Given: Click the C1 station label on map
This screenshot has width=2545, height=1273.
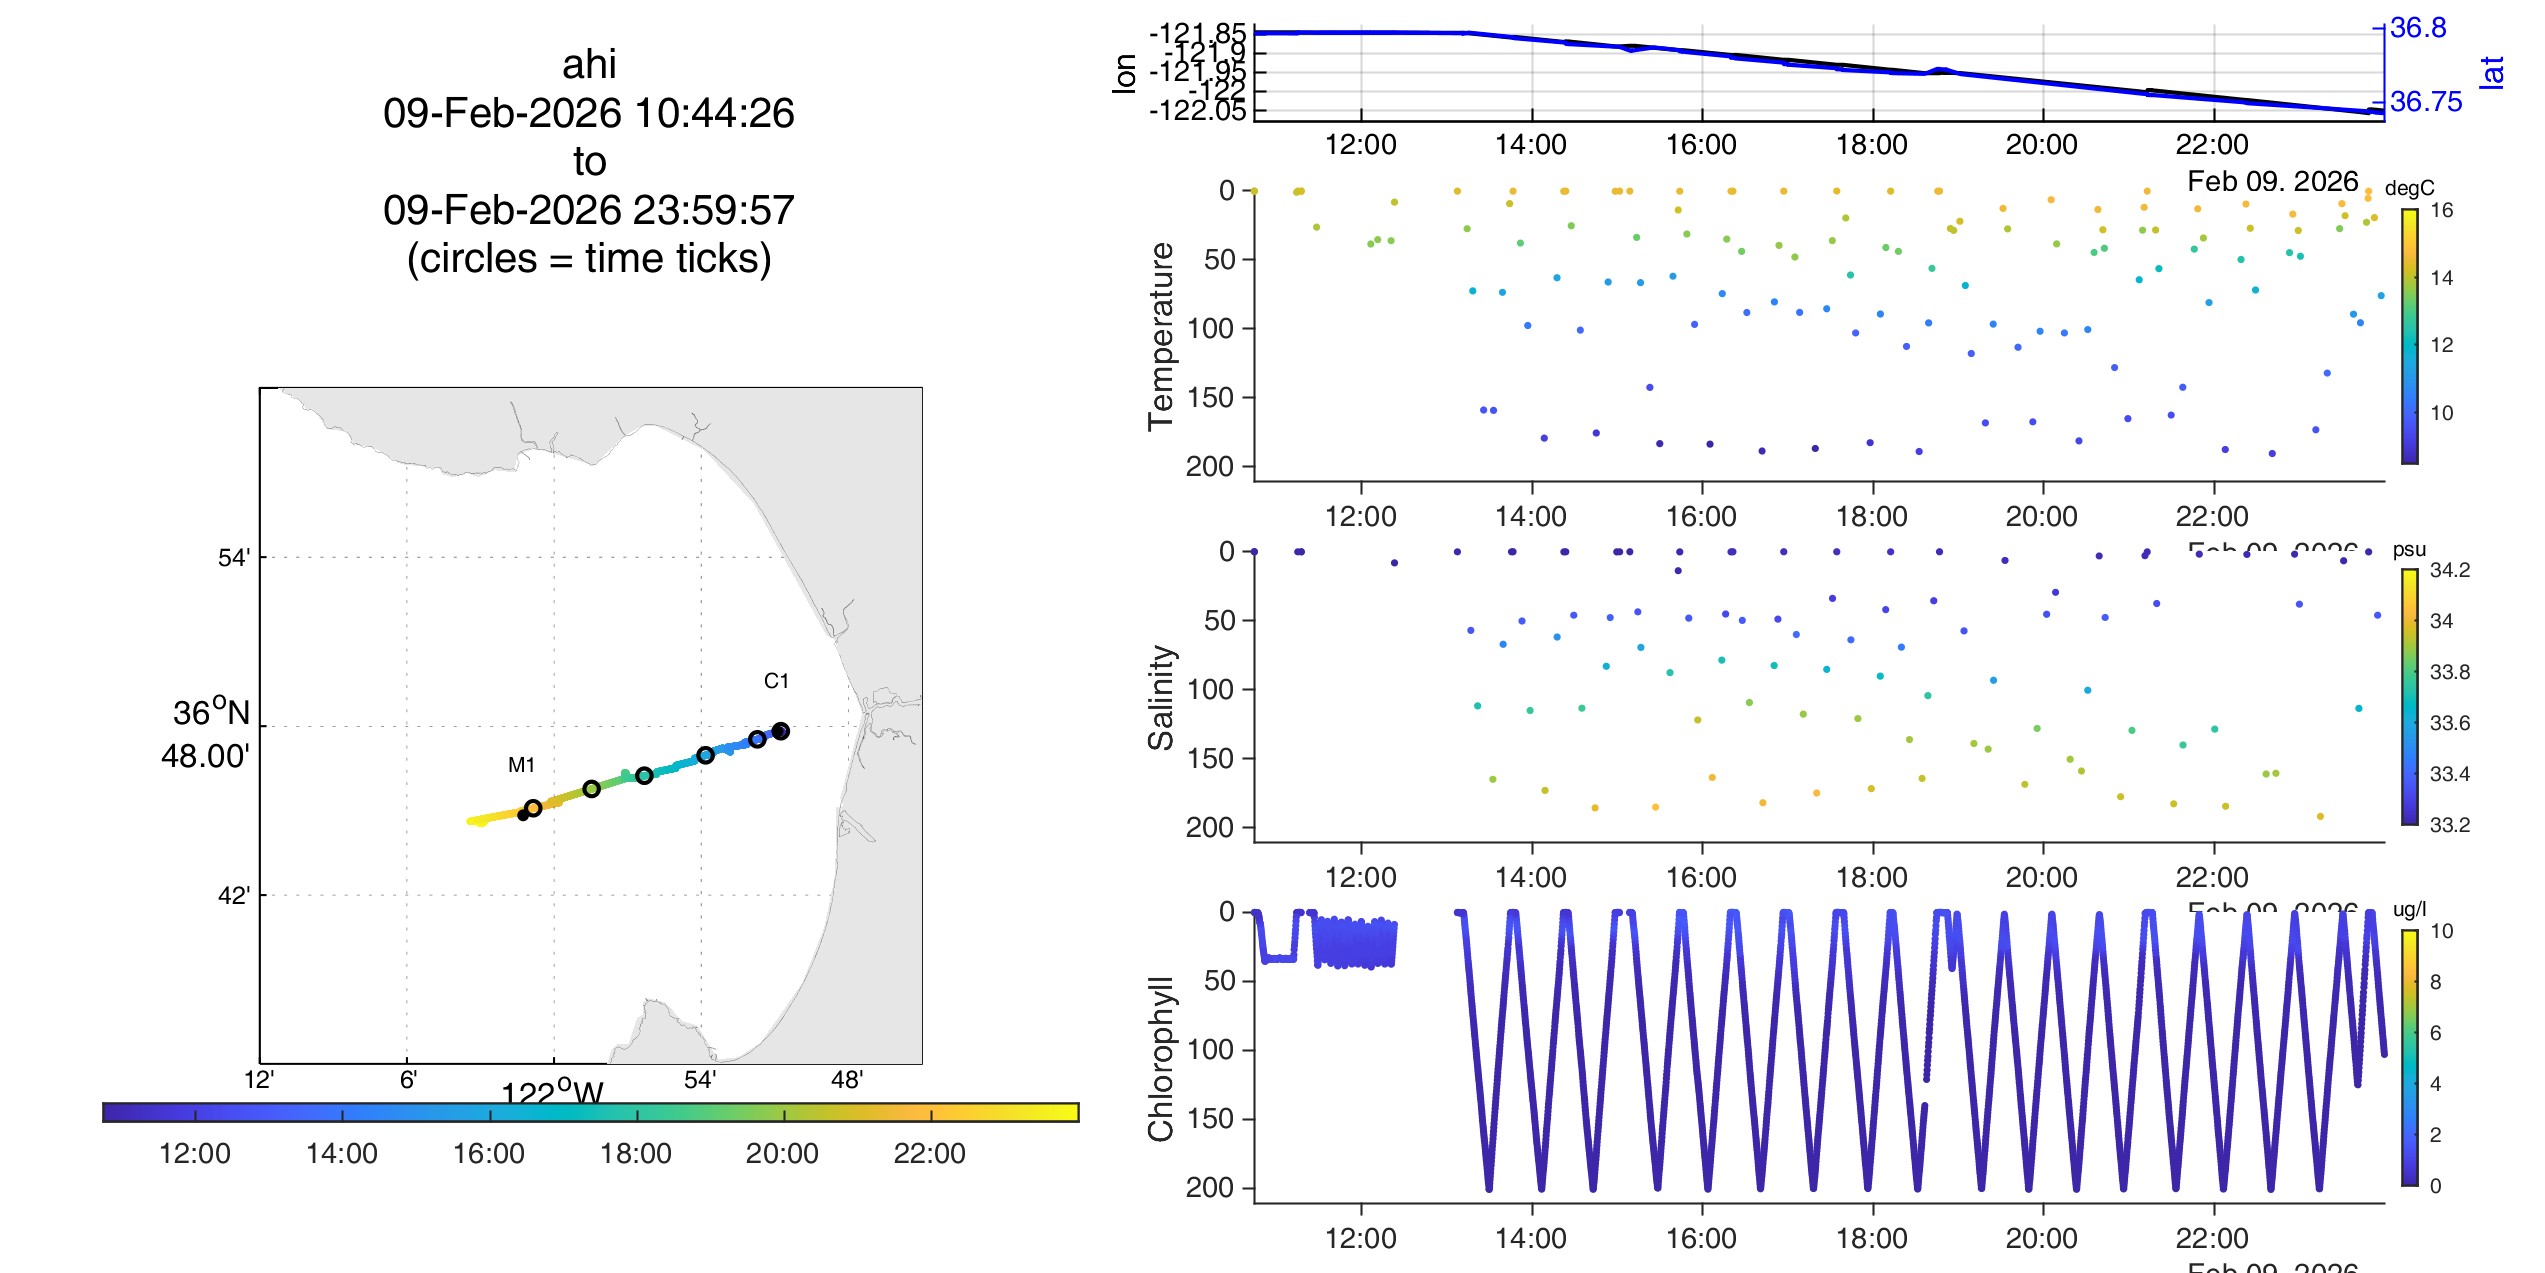Looking at the screenshot, I should point(776,681).
